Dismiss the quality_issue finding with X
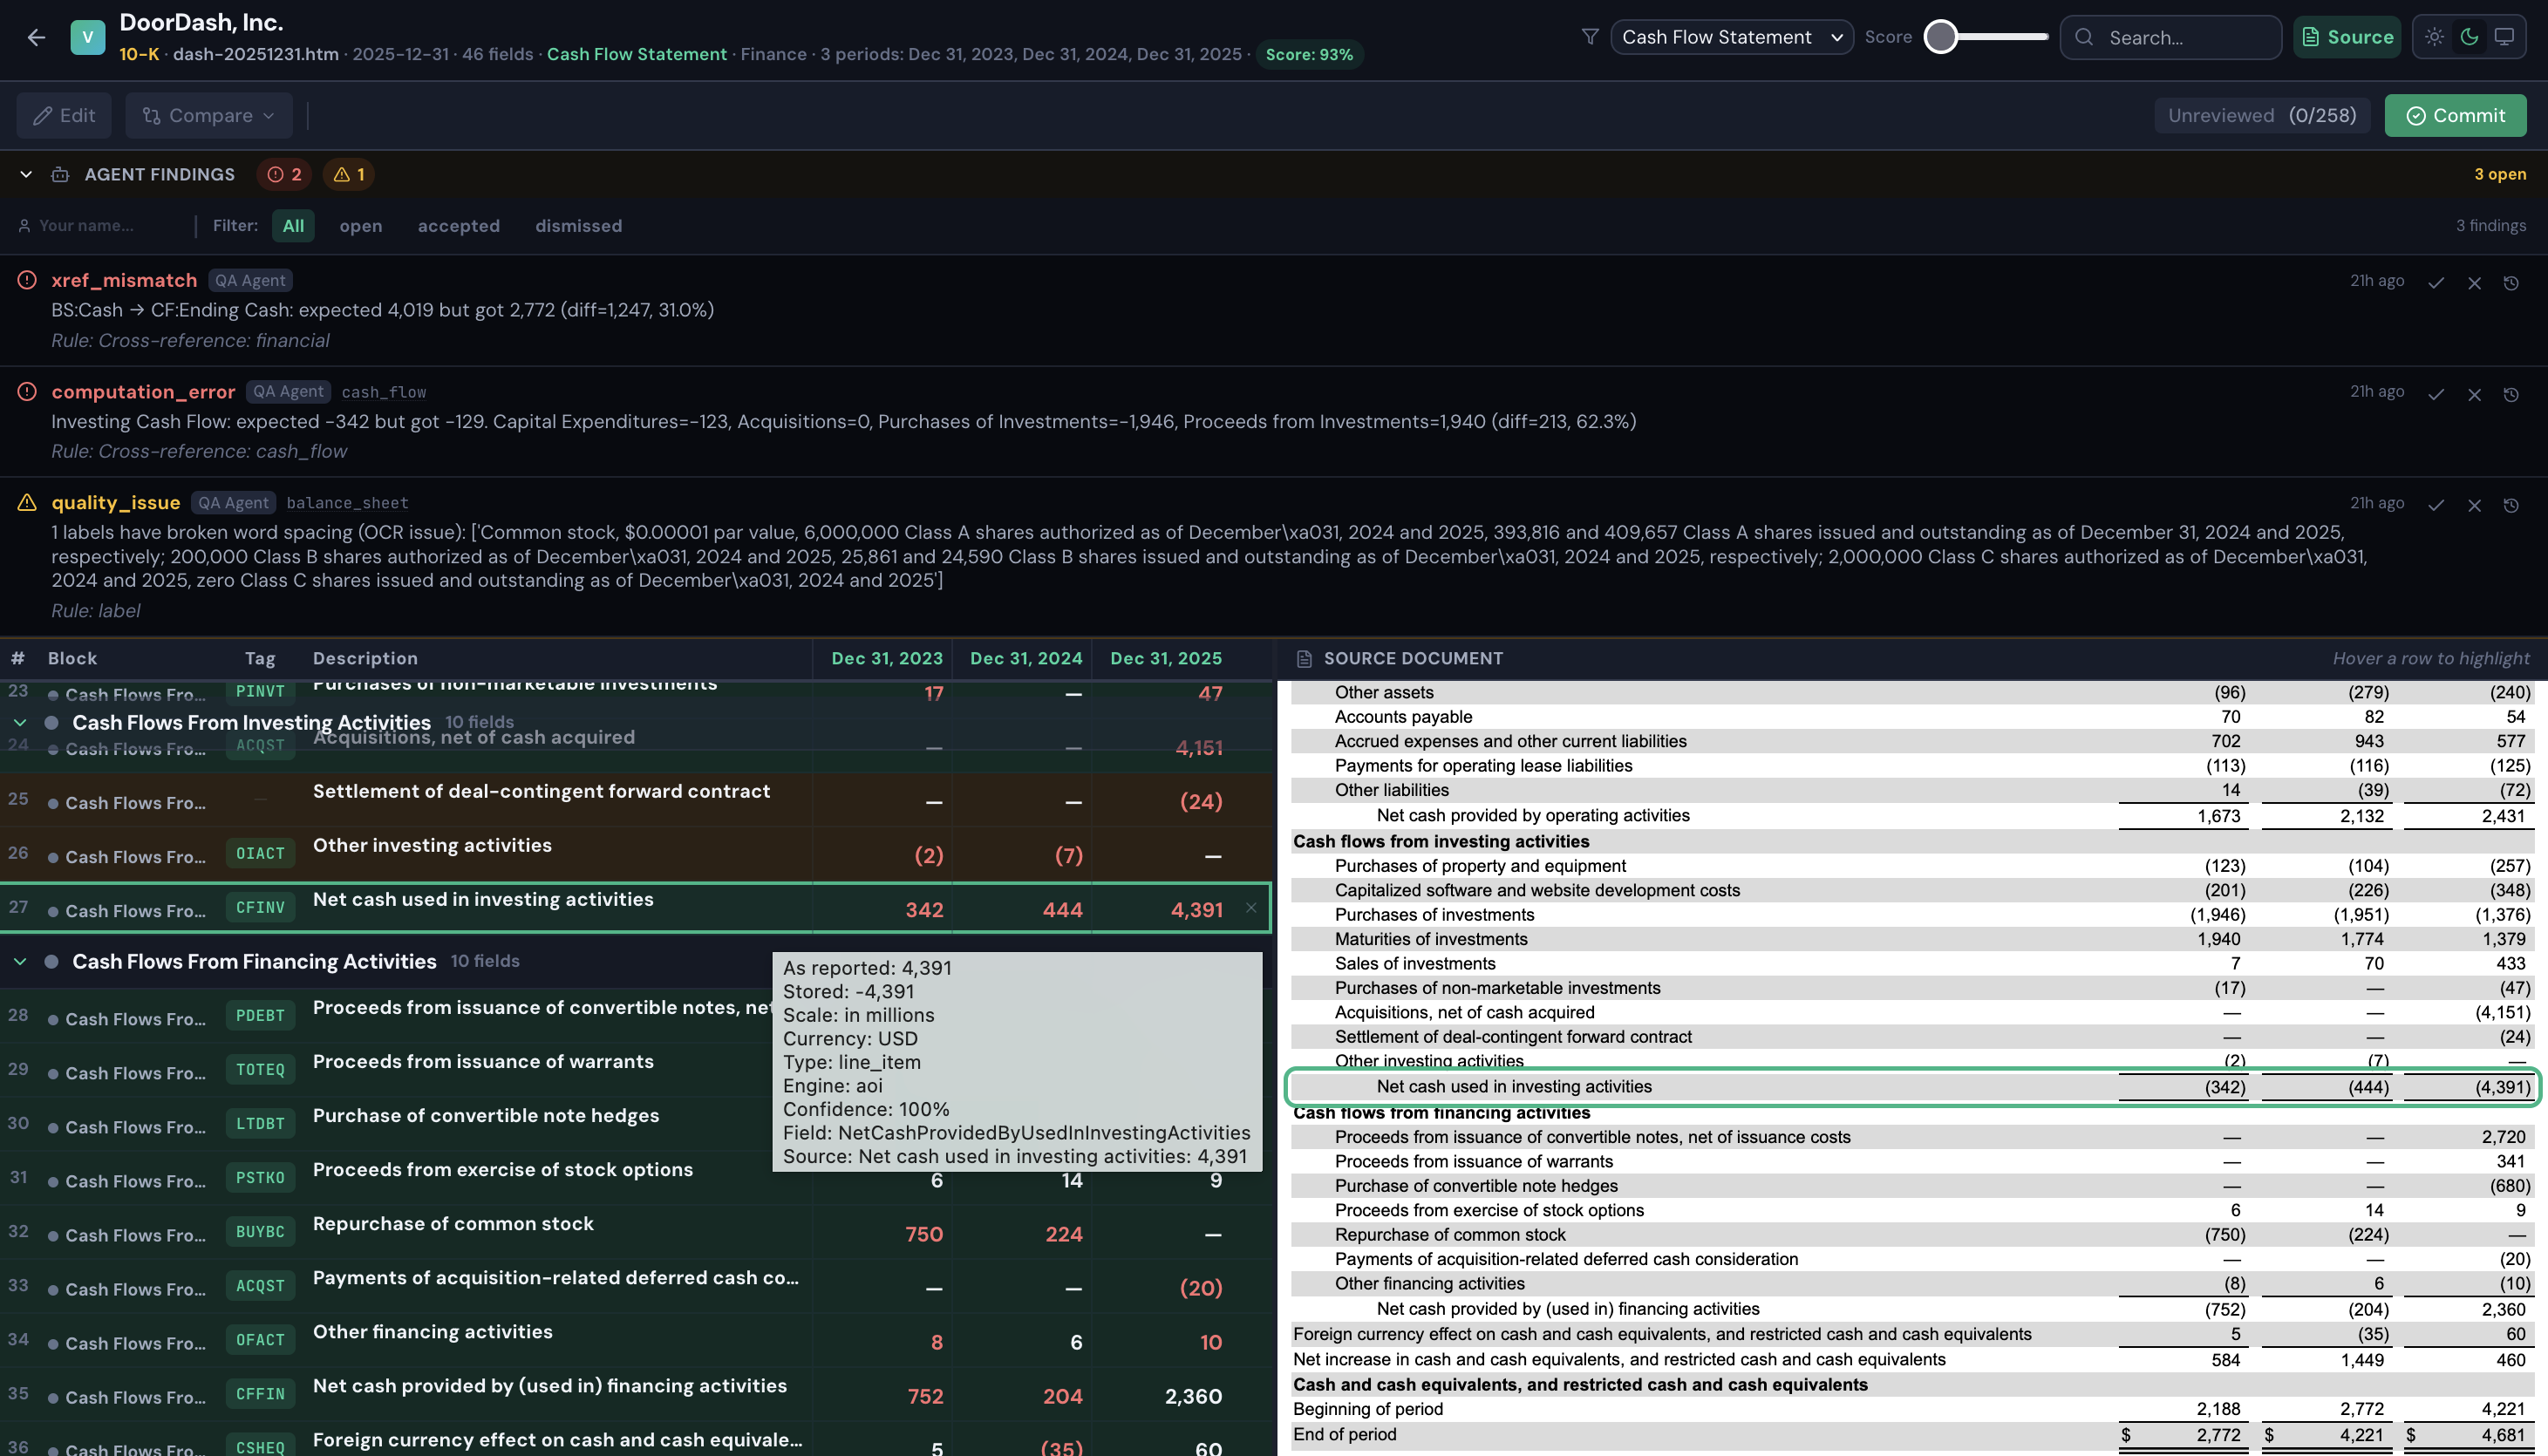This screenshot has width=2548, height=1456. [x=2474, y=505]
